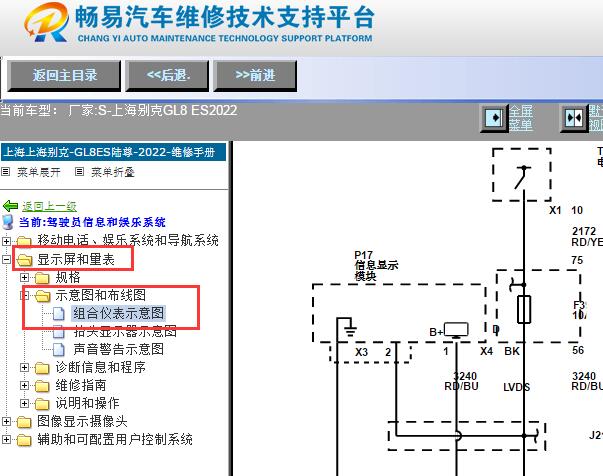
Task: Click the 2172 wire label in diagram
Action: coord(584,231)
